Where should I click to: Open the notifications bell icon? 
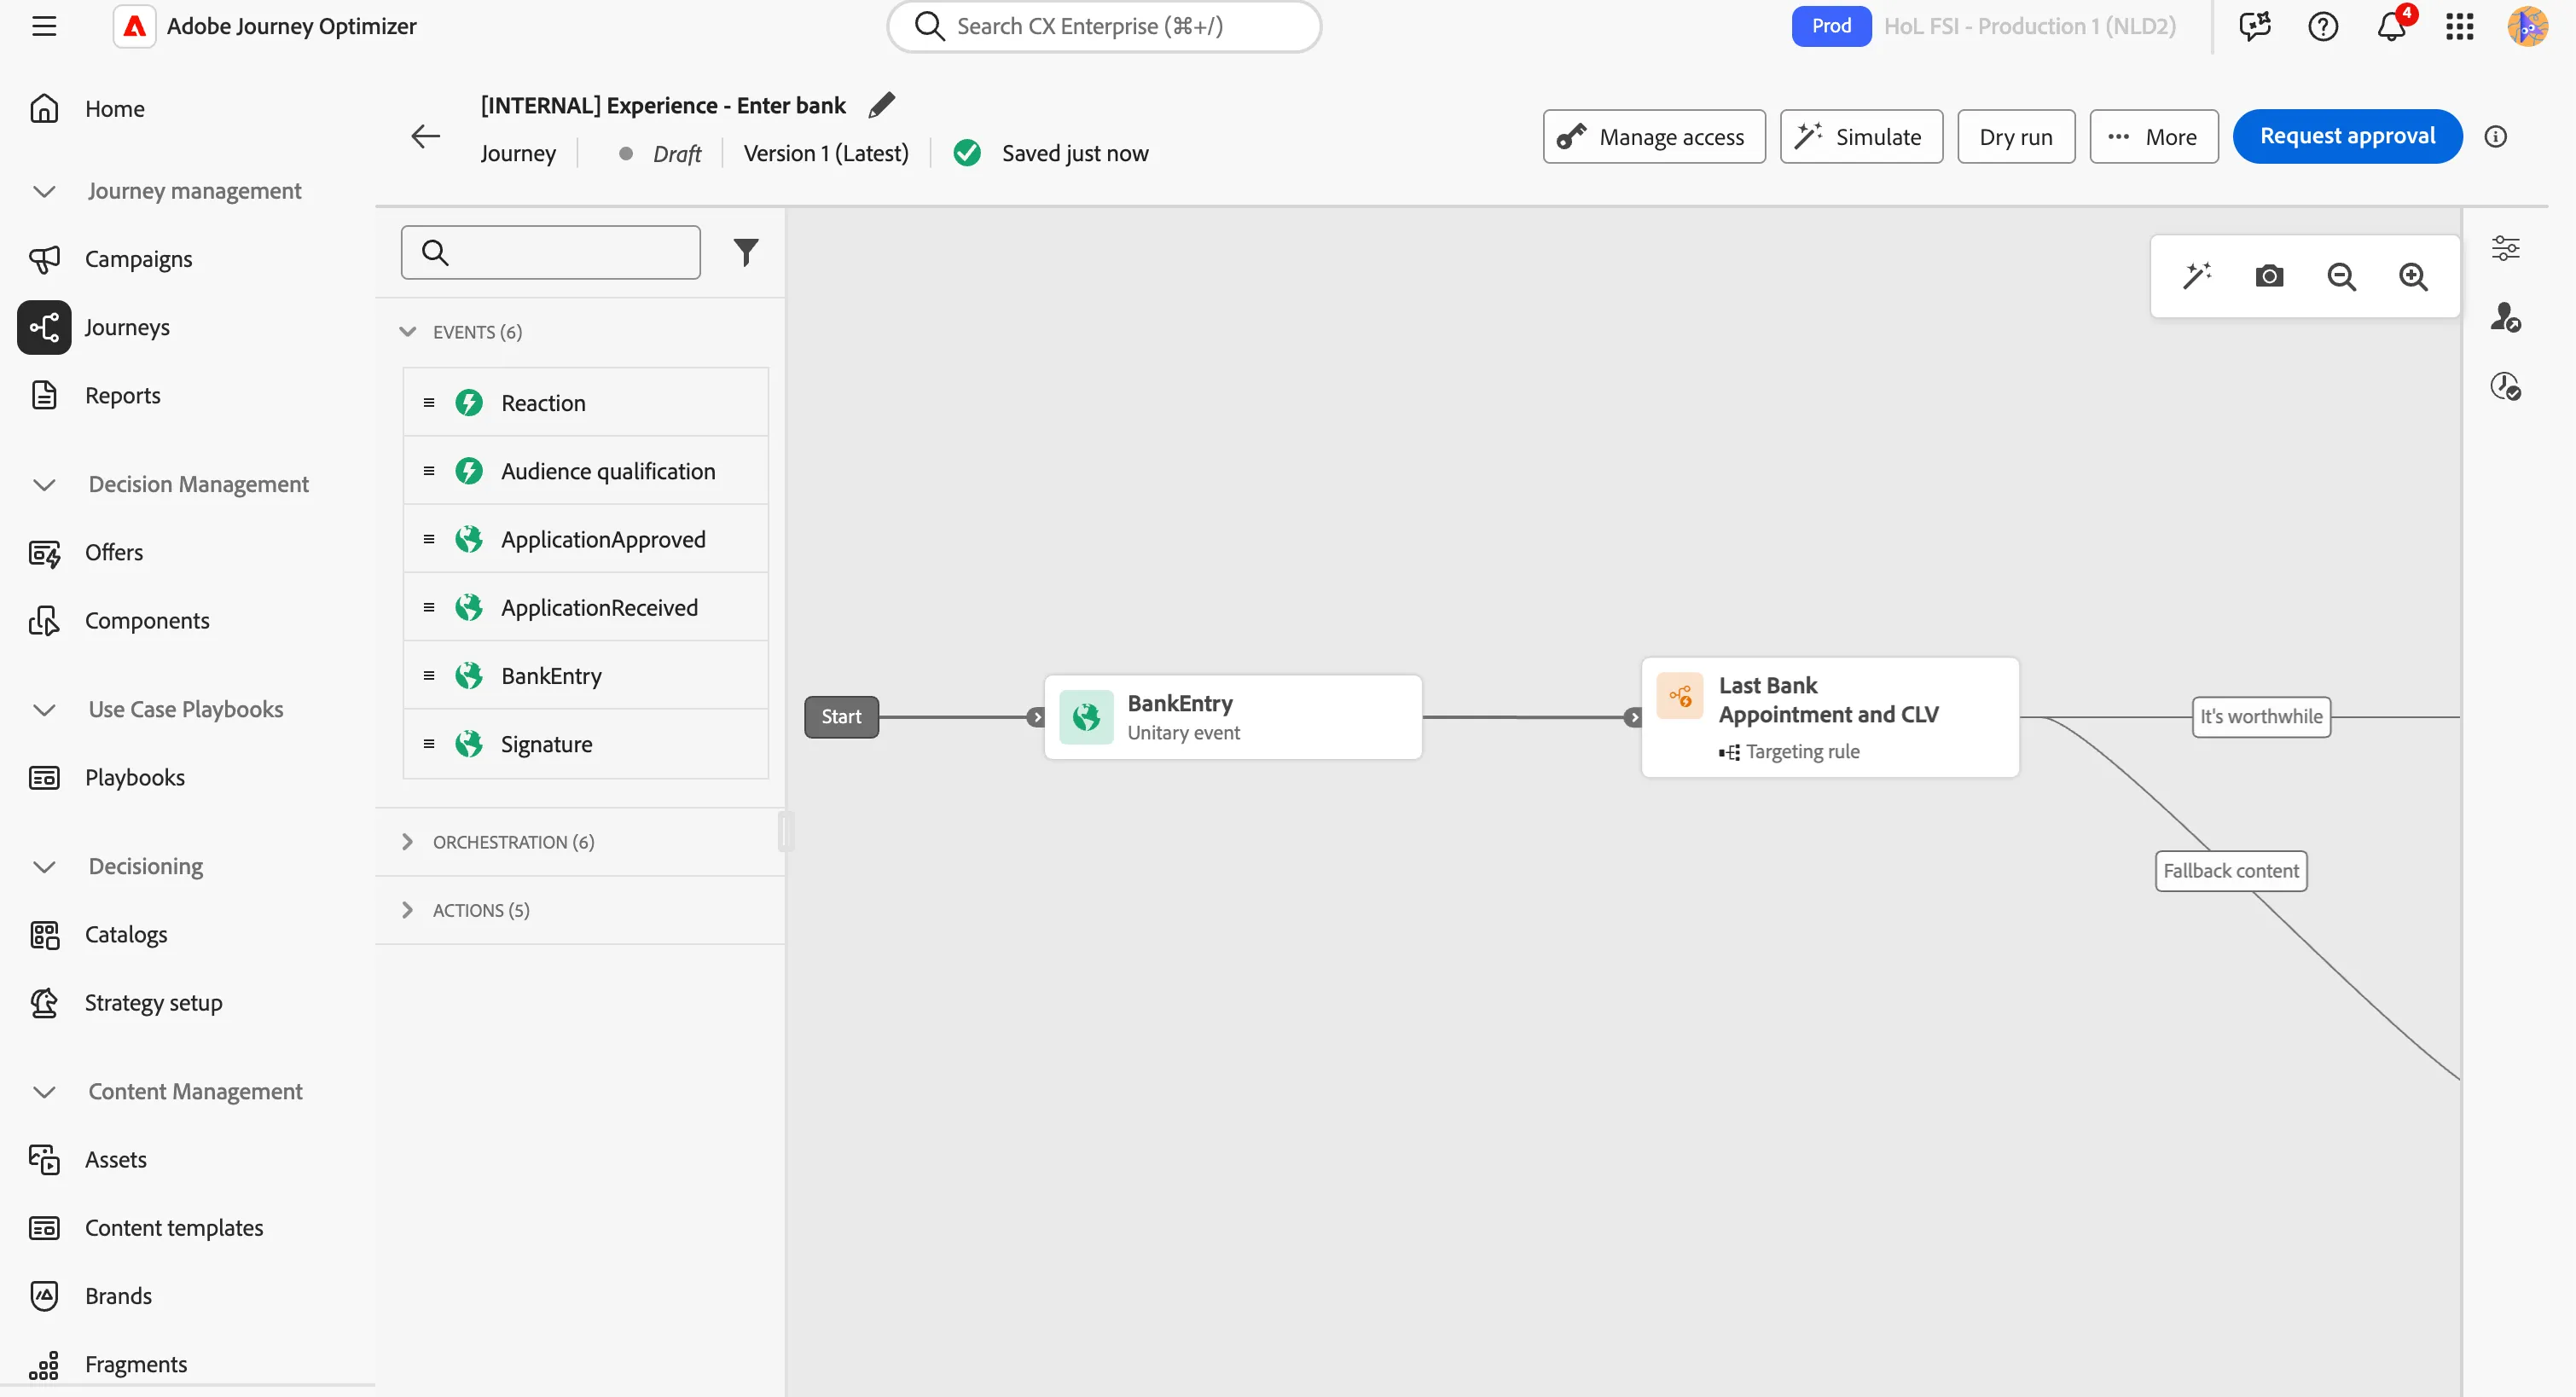tap(2391, 26)
